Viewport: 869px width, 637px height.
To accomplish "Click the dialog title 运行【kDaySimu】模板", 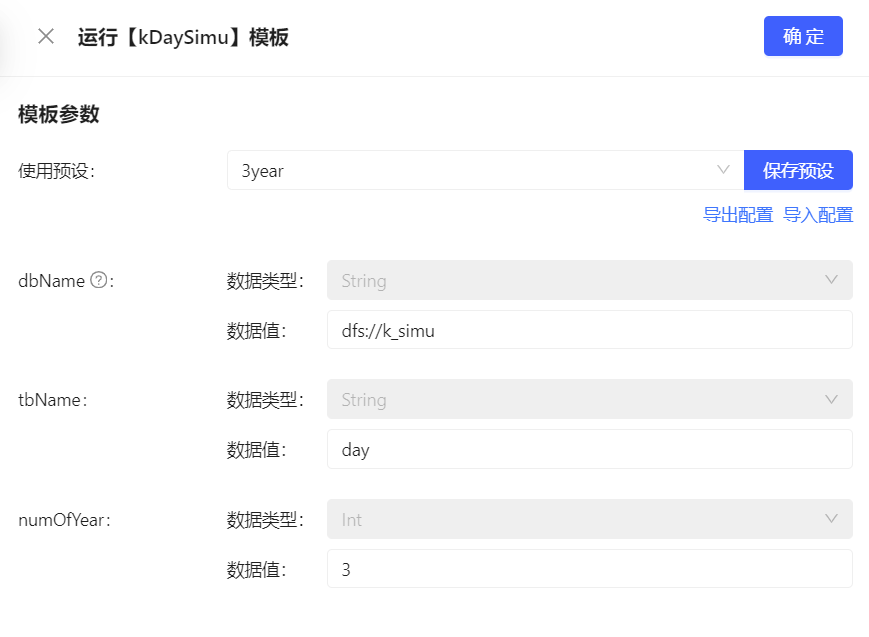I will click(183, 37).
